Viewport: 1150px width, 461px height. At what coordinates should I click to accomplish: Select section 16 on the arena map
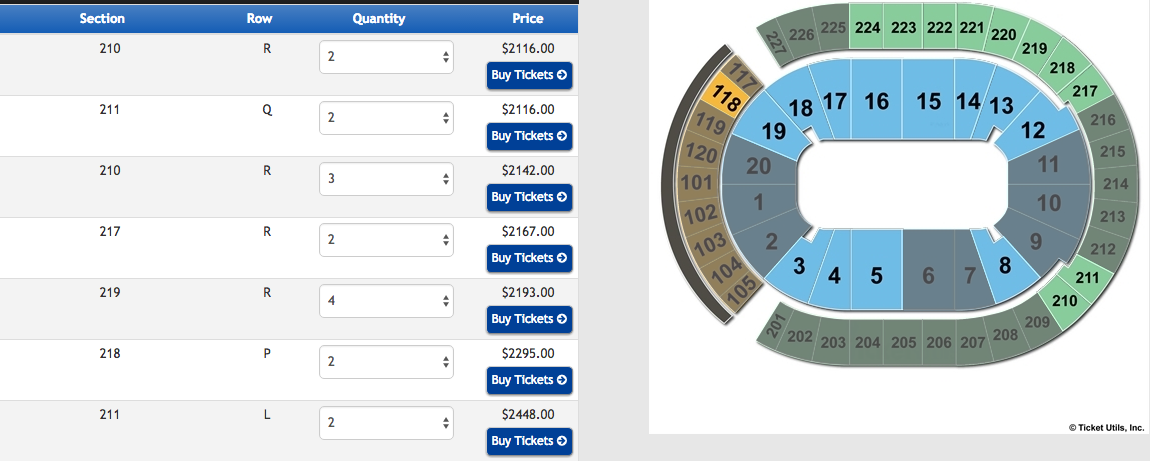click(876, 101)
